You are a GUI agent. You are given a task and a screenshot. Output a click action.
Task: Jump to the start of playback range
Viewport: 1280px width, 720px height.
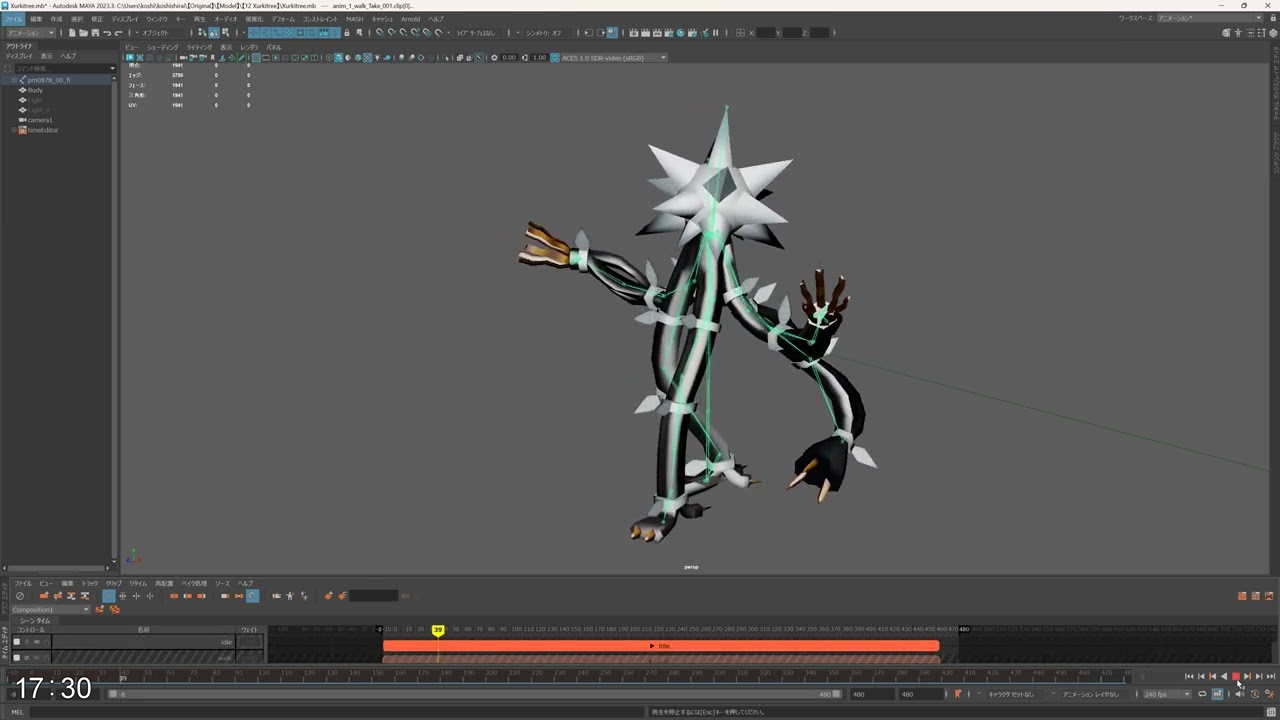1189,677
